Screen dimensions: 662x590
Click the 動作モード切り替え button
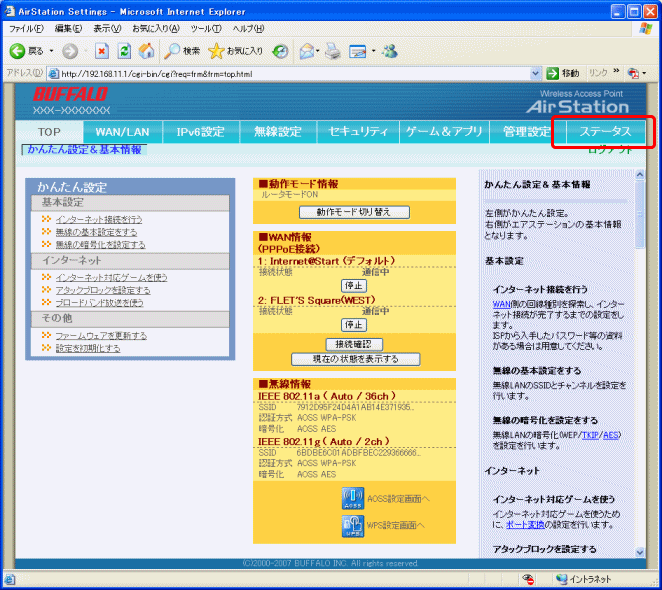[354, 212]
